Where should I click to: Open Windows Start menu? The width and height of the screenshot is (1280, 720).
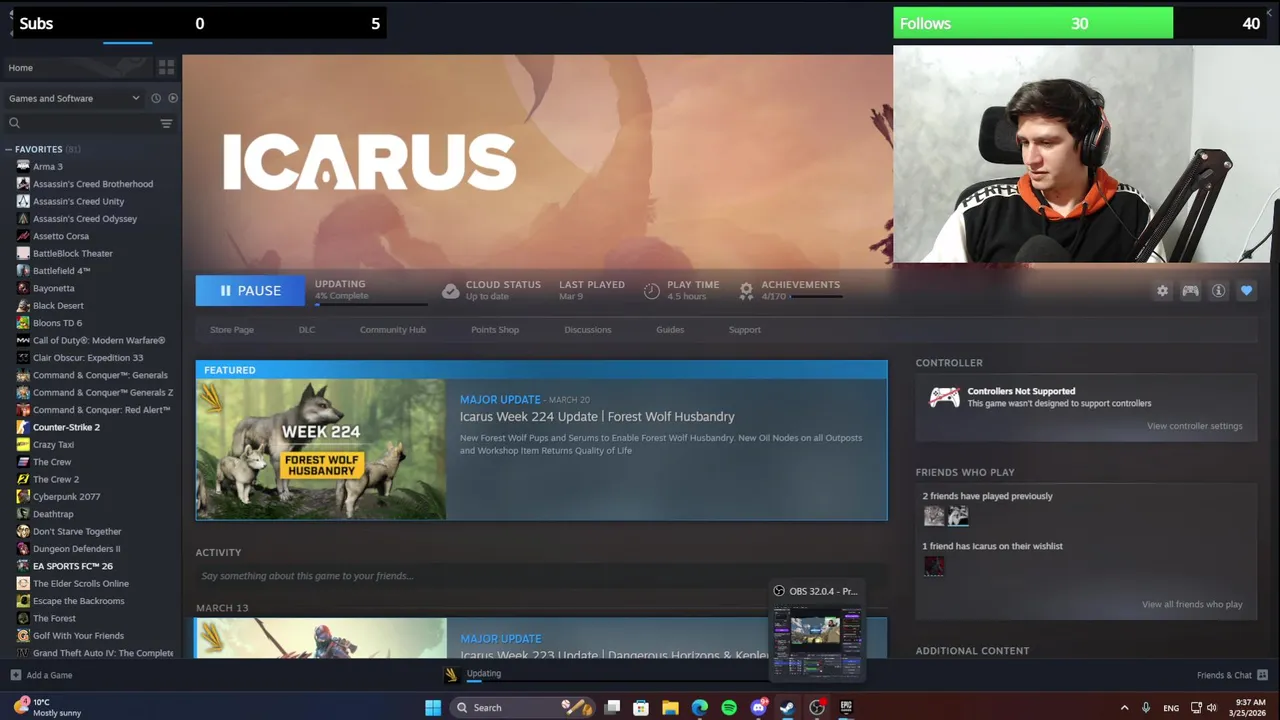point(433,707)
